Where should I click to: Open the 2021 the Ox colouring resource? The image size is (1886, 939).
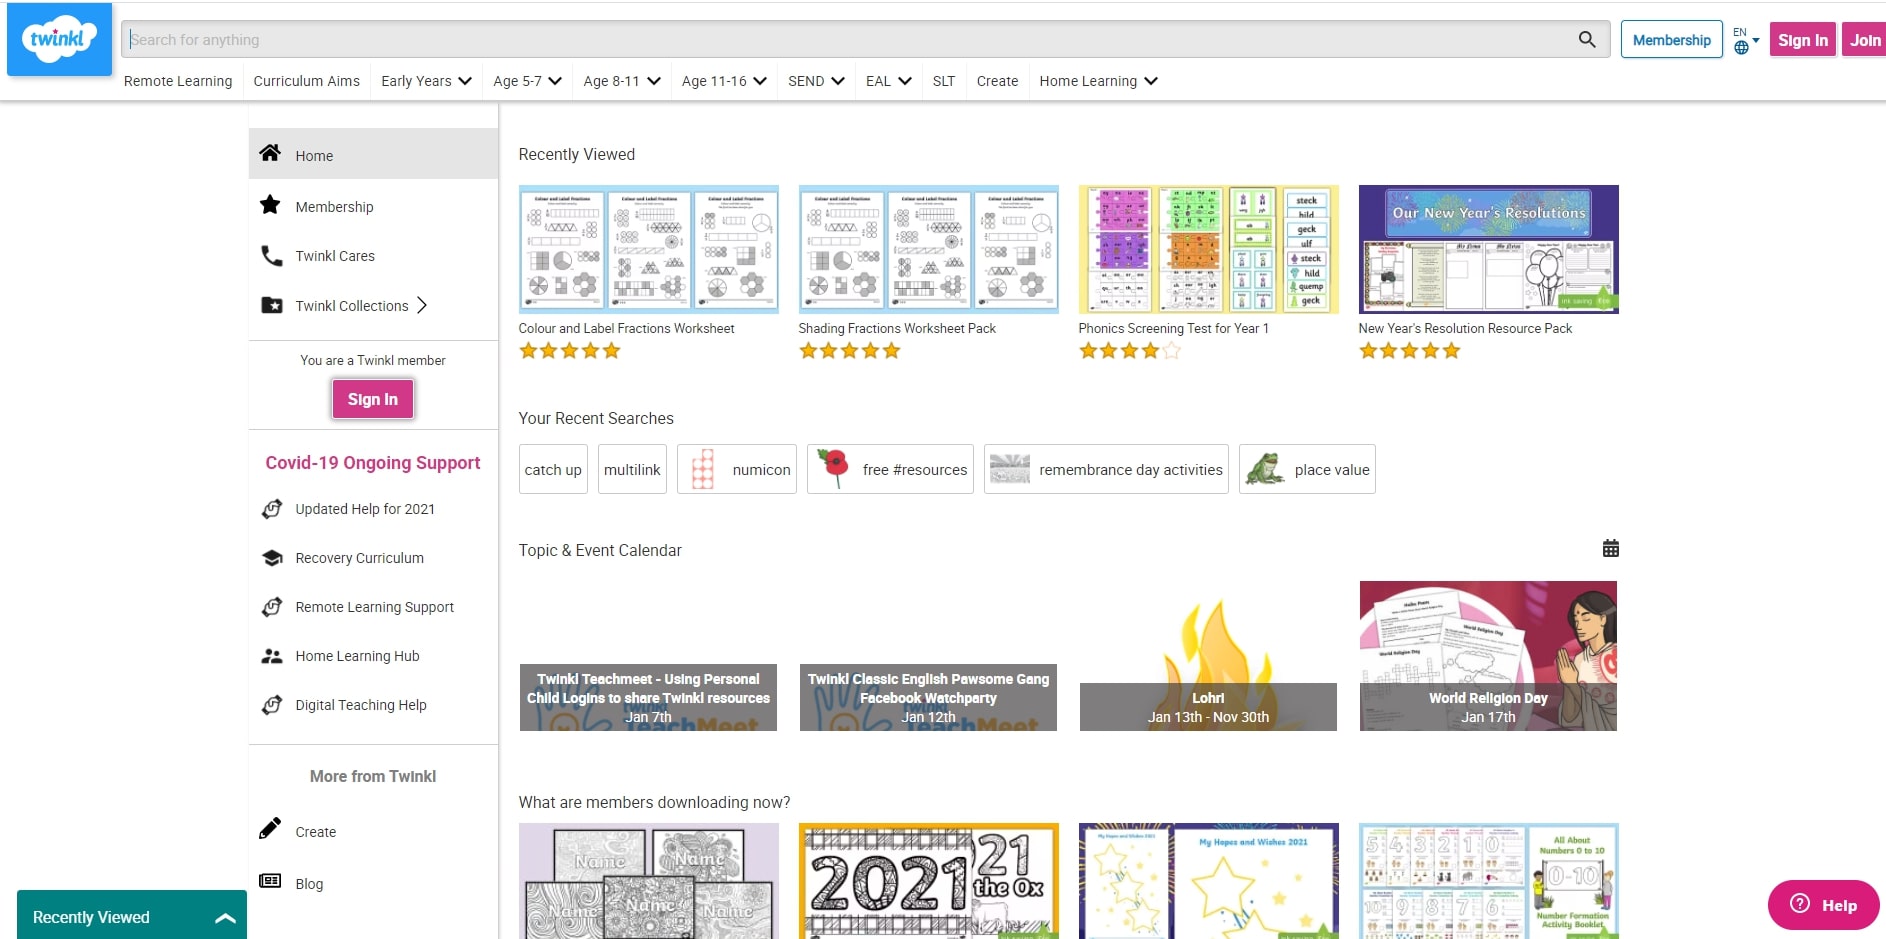tap(928, 881)
